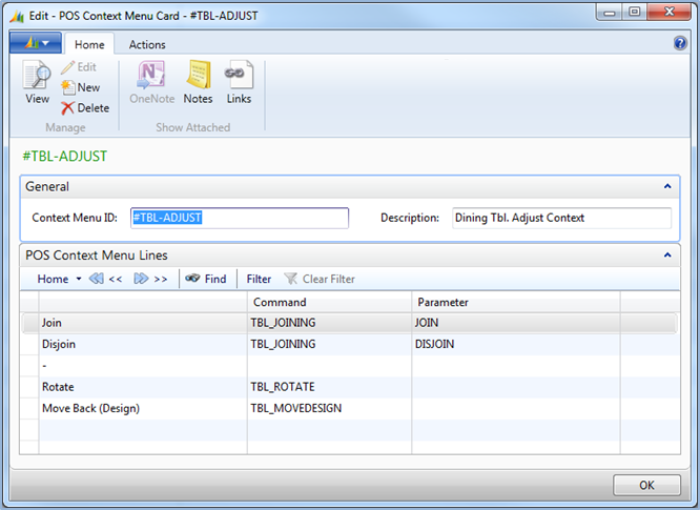Screen dimensions: 700x510
Task: Select the Home ribbon tab
Action: coord(89,44)
